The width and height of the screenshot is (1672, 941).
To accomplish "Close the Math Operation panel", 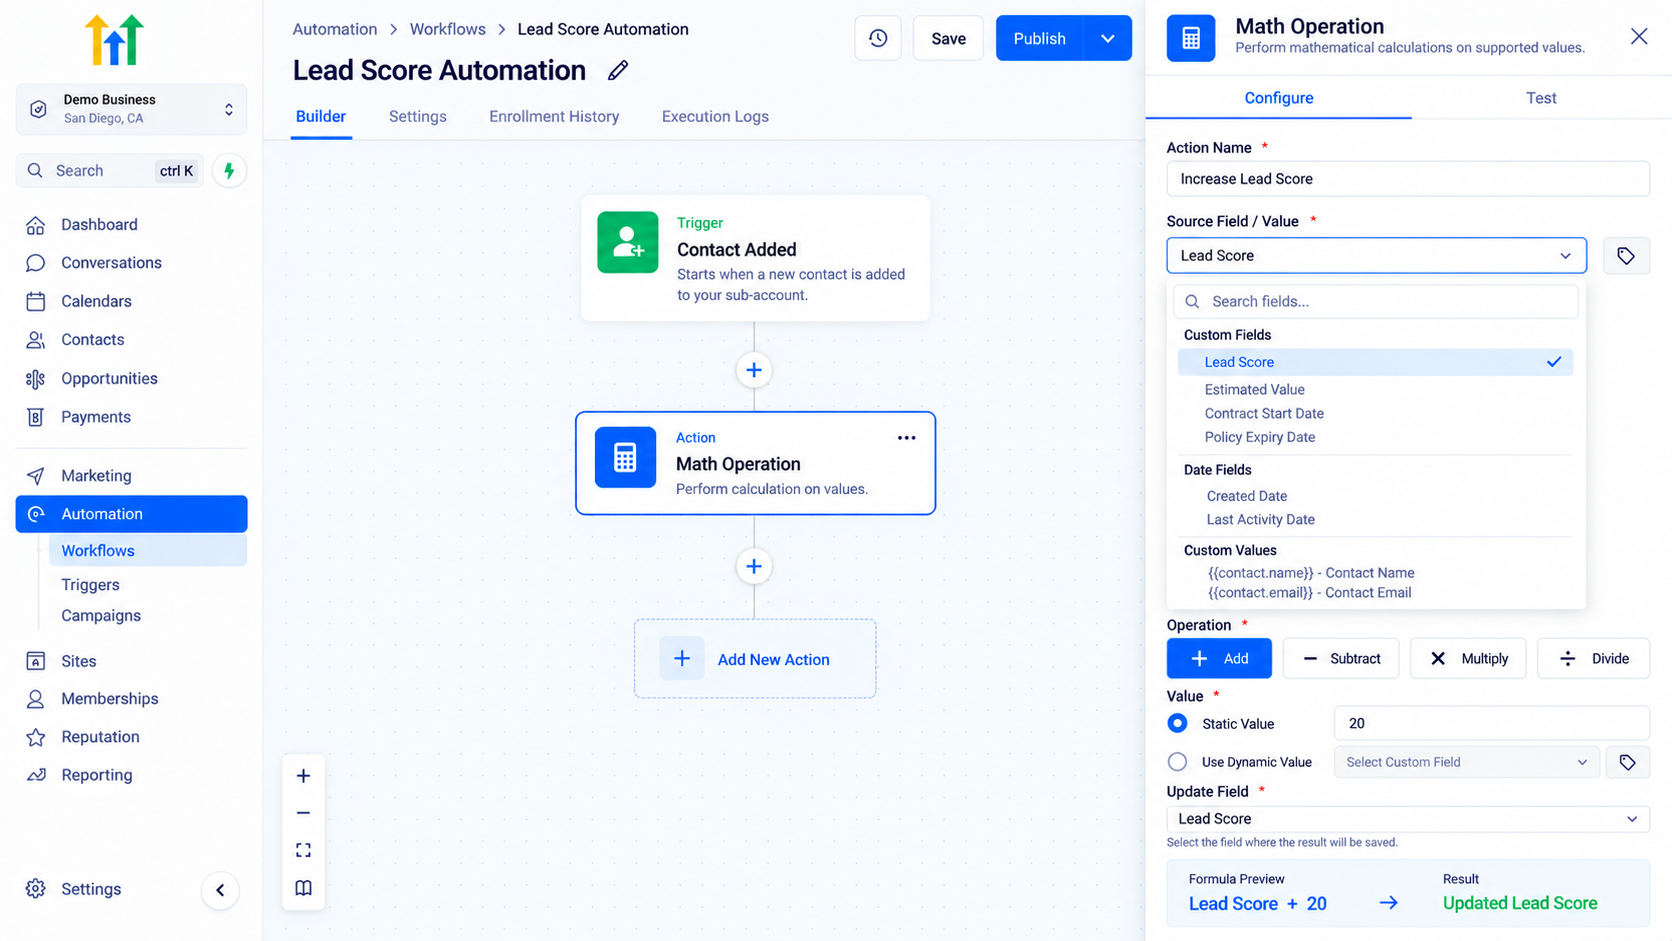I will pos(1639,37).
